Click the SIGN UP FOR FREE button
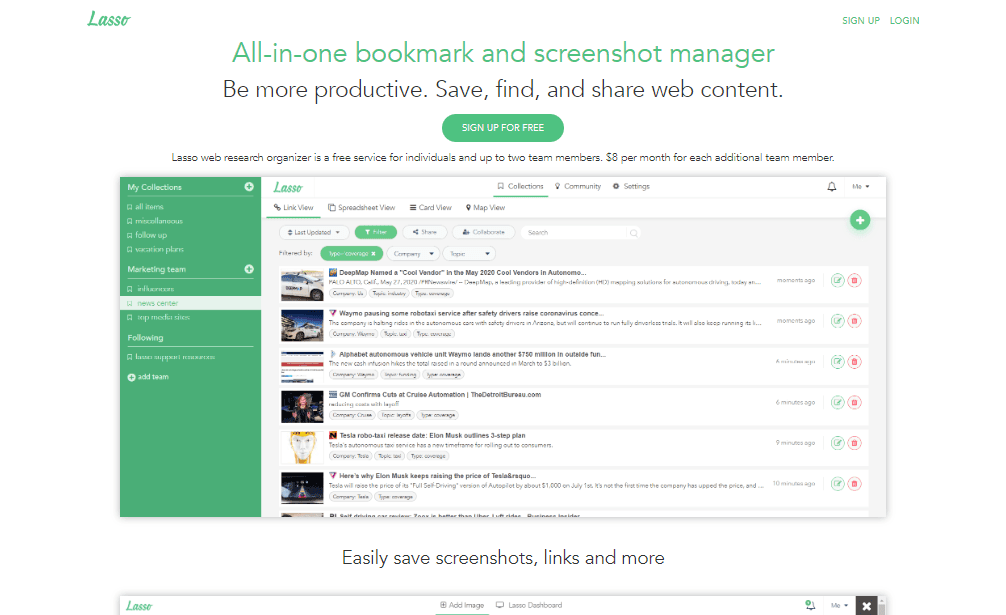The height and width of the screenshot is (615, 1006). (x=503, y=128)
